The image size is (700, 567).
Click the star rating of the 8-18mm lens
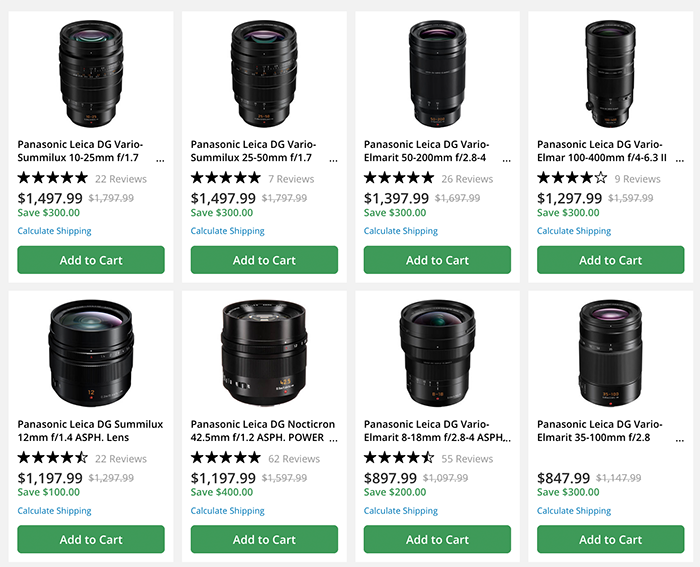click(x=399, y=458)
